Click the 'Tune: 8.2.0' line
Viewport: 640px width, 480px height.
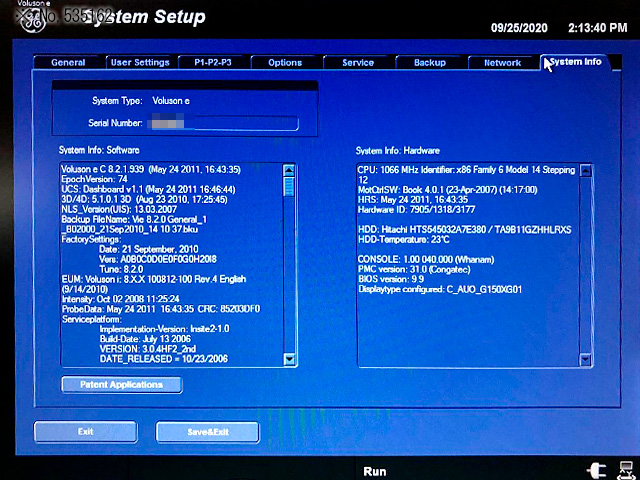pyautogui.click(x=121, y=269)
